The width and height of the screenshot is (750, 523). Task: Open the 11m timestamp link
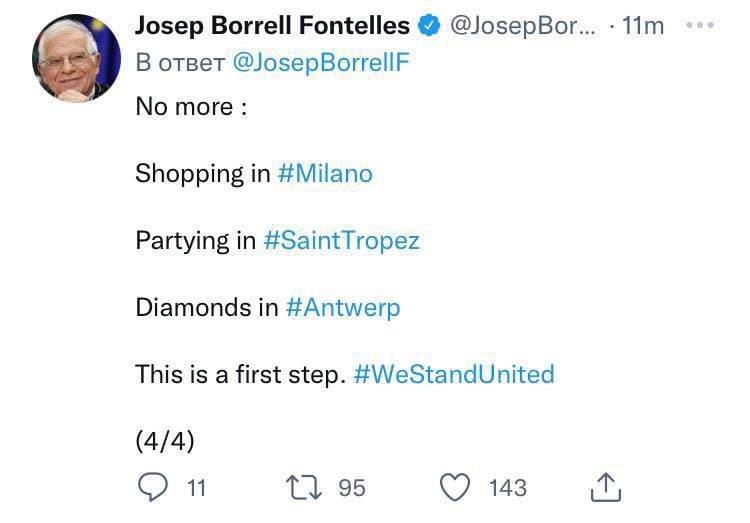(642, 26)
